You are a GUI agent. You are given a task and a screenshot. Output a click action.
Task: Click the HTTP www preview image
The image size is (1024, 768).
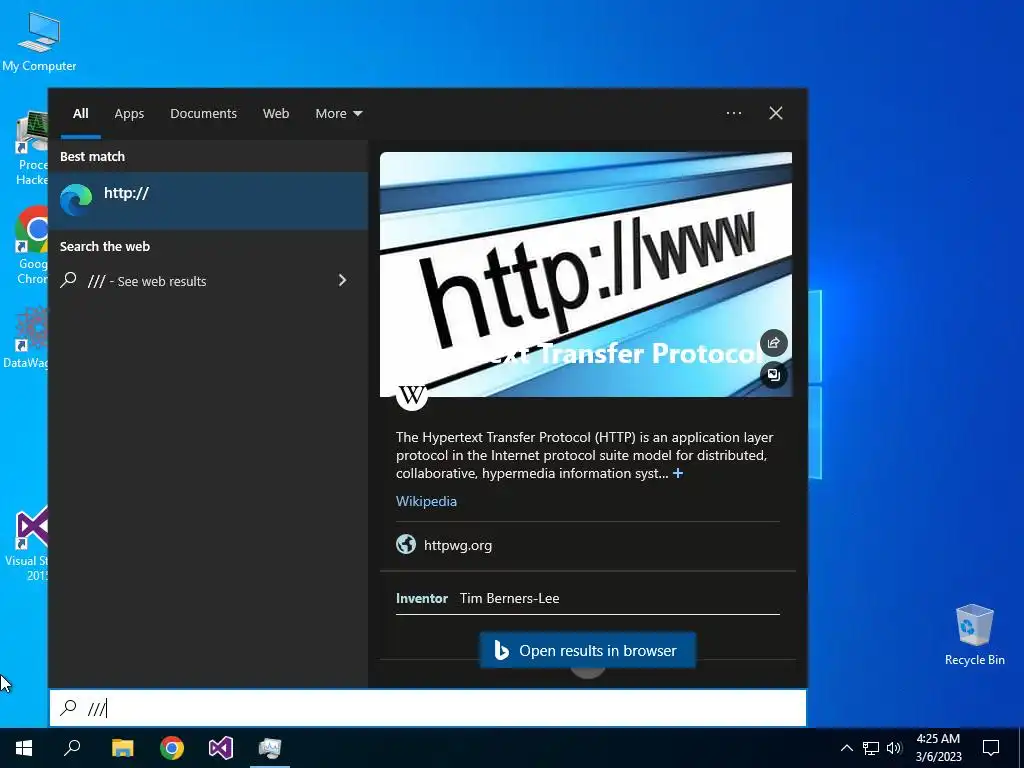586,274
